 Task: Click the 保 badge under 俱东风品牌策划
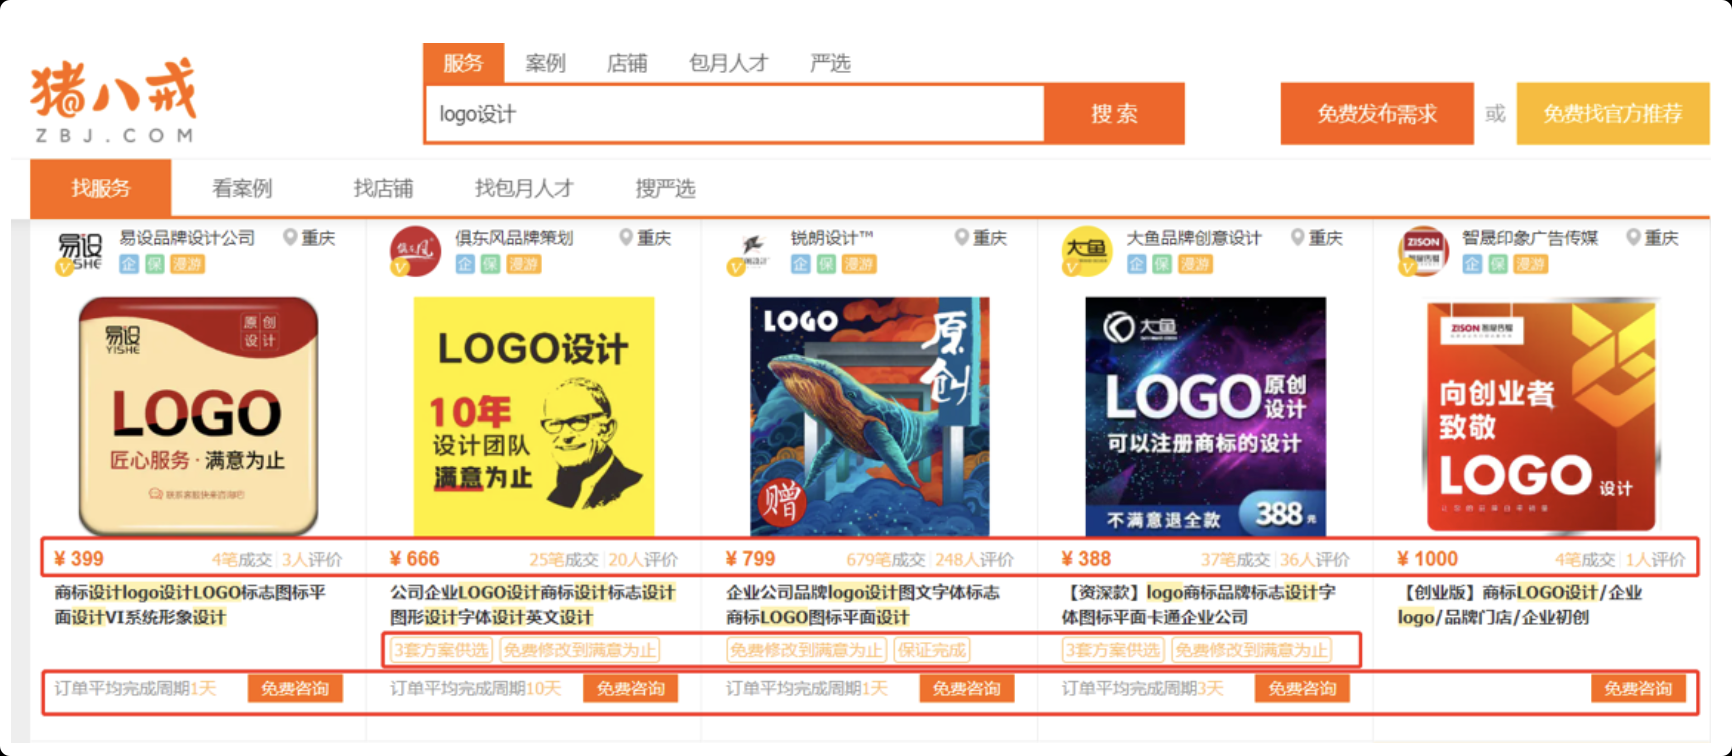[x=491, y=264]
